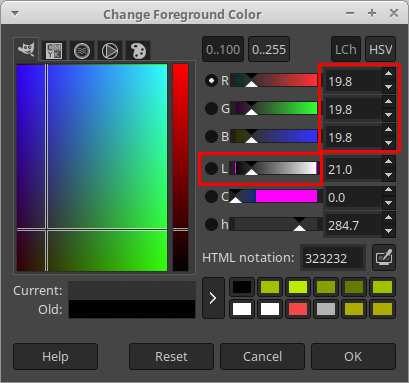Pick the dark olive top-row swatch
Screen dimensions: 409x383
[354, 287]
